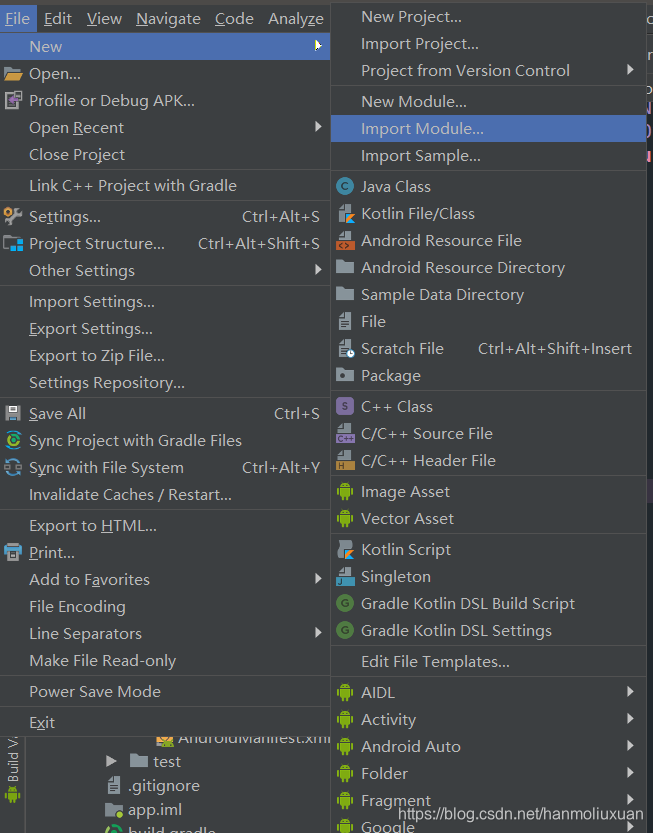
Task: Click the Kotlin File/Class icon
Action: pyautogui.click(x=345, y=213)
